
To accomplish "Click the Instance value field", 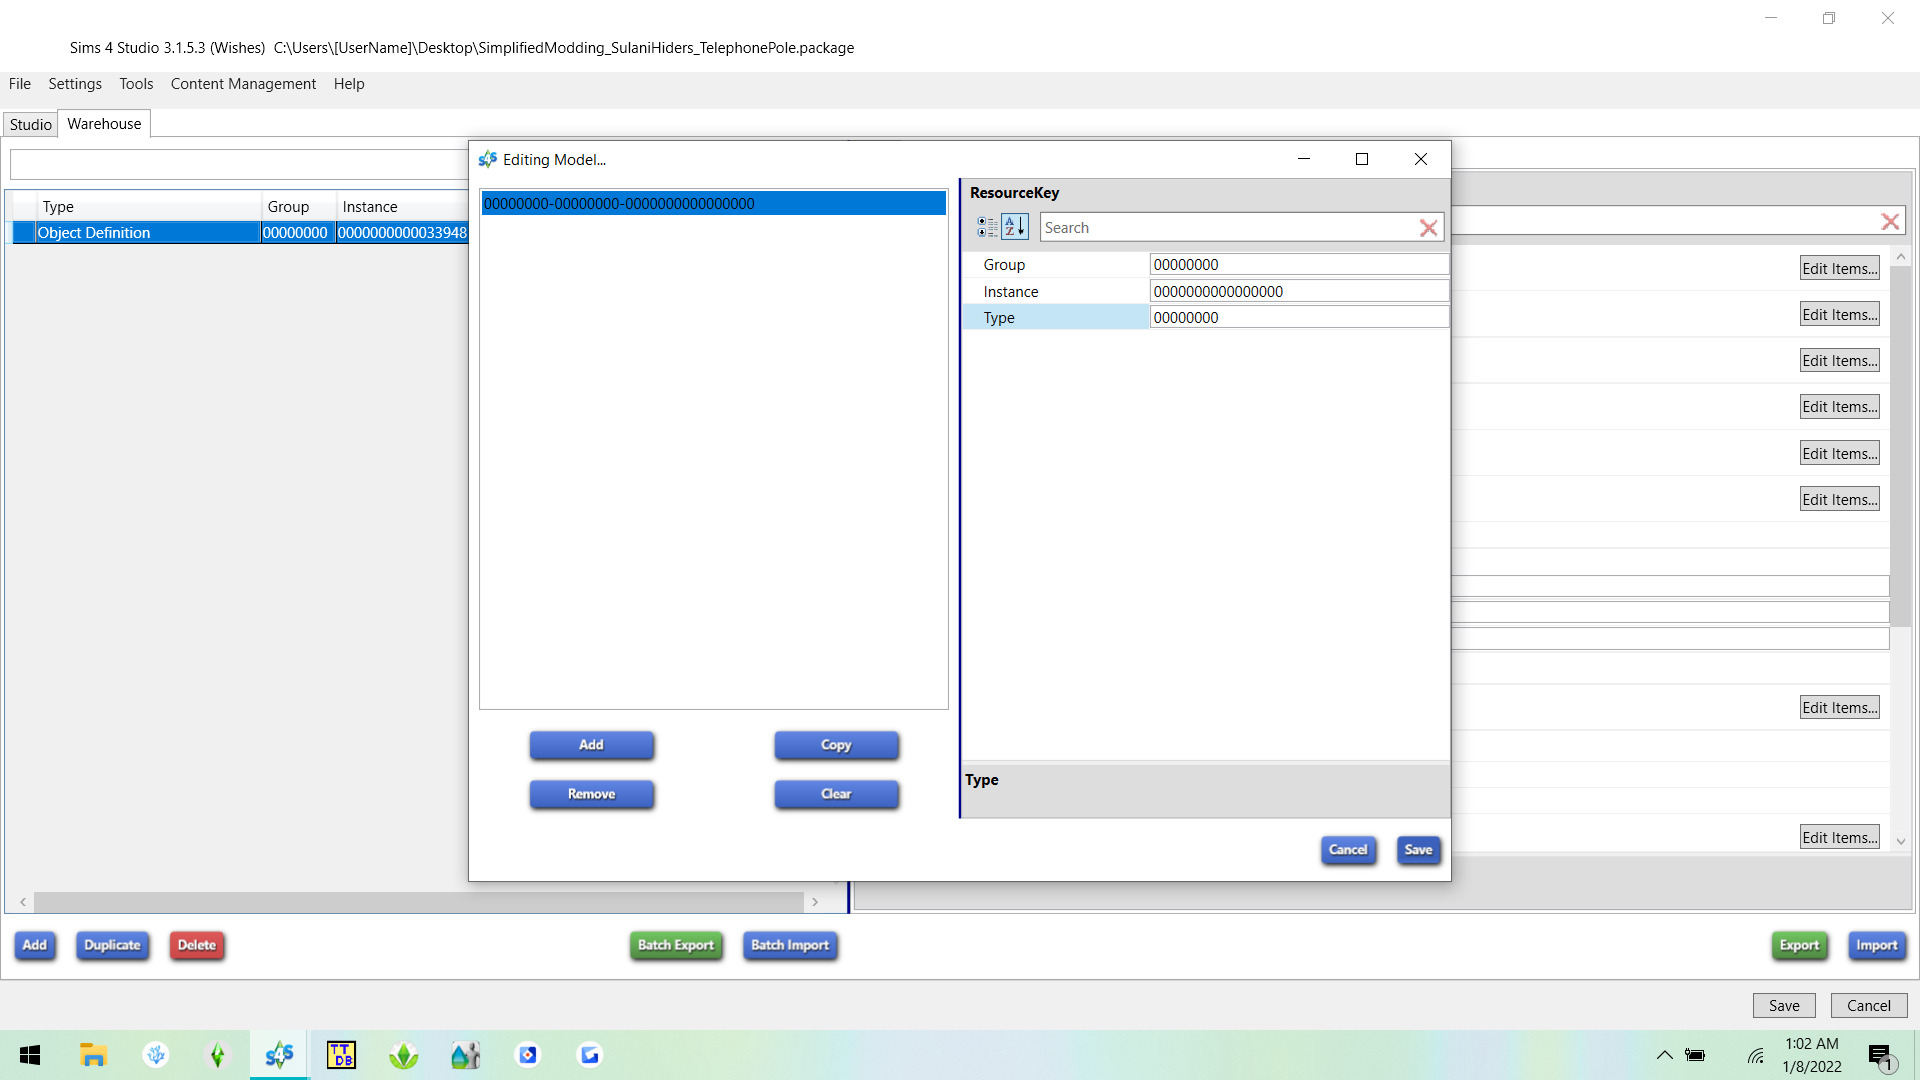I will [1298, 291].
